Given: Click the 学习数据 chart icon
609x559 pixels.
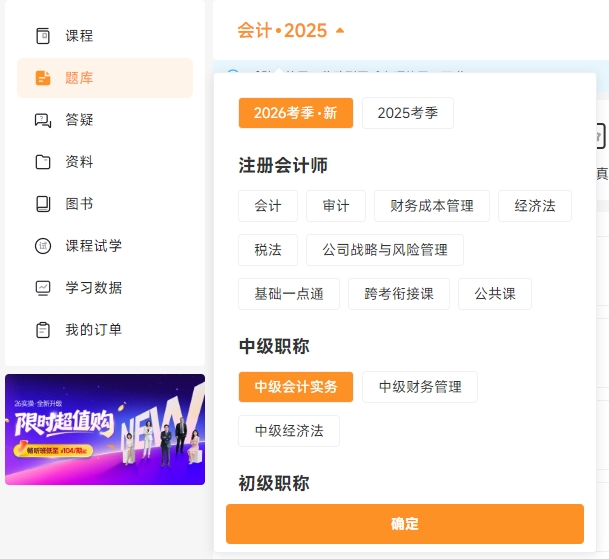Looking at the screenshot, I should click(x=43, y=288).
